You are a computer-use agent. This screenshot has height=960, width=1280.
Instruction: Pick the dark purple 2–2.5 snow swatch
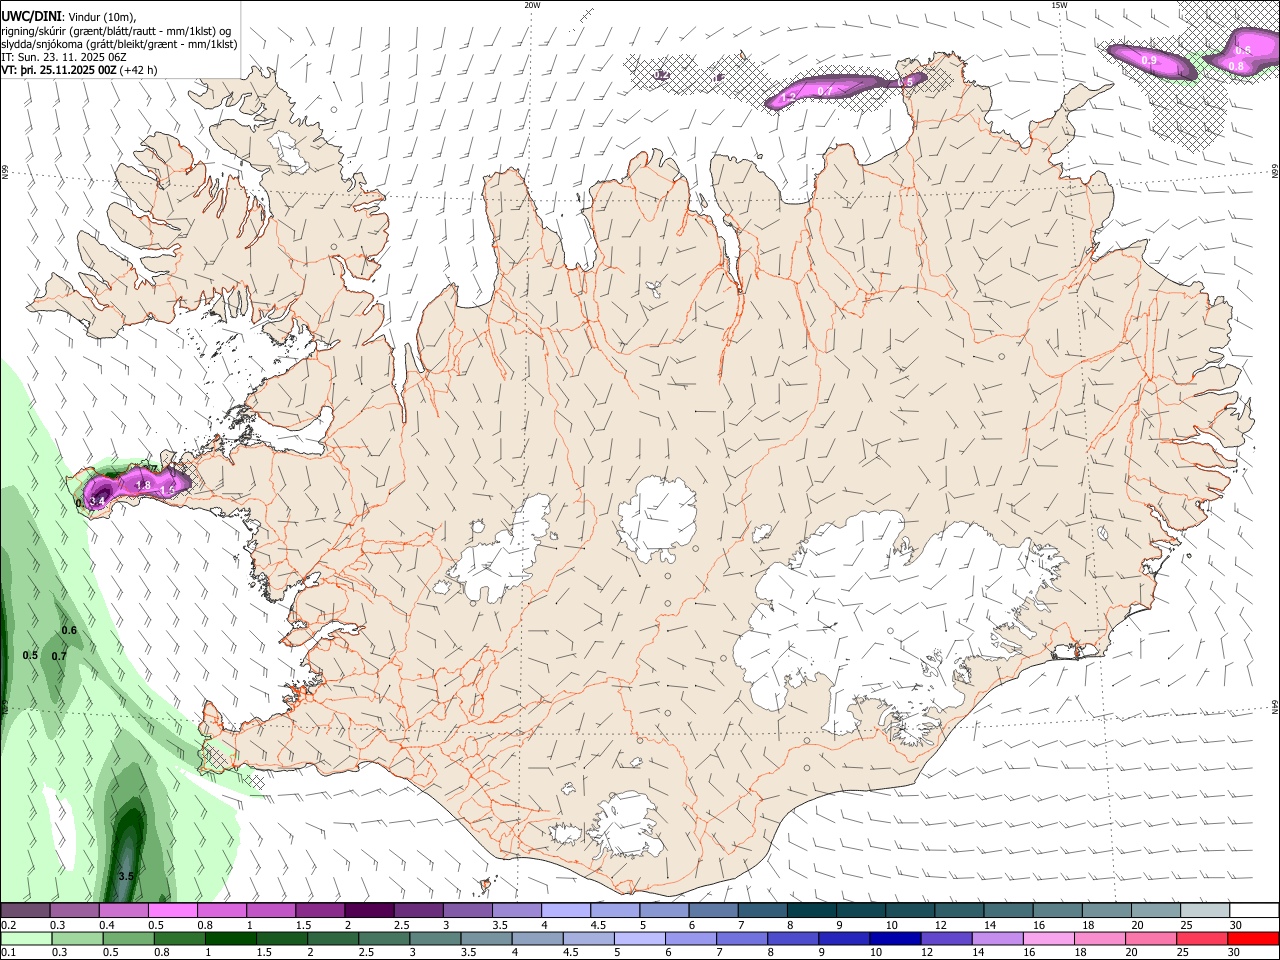click(x=369, y=911)
